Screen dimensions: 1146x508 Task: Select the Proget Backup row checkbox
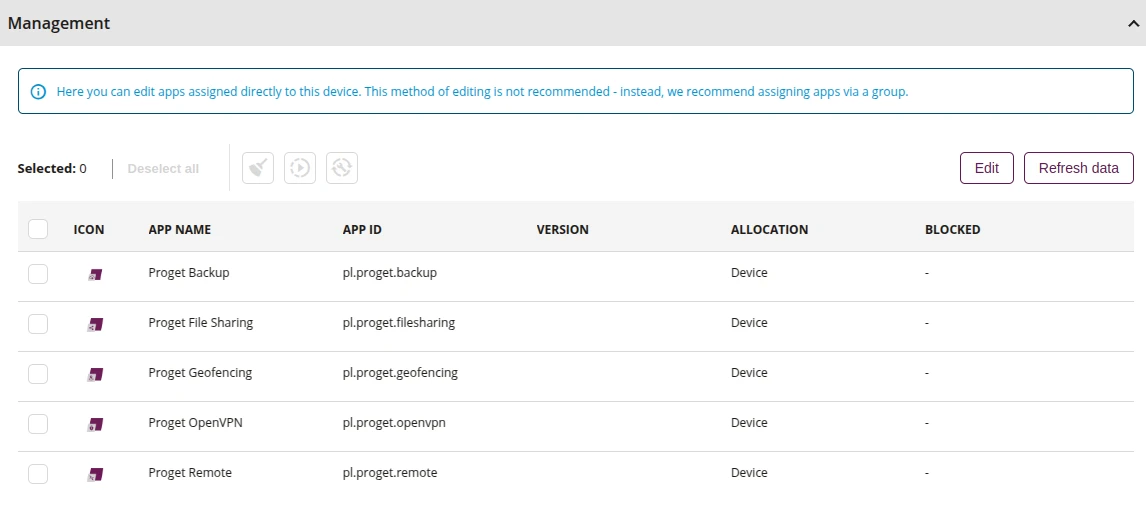point(38,274)
